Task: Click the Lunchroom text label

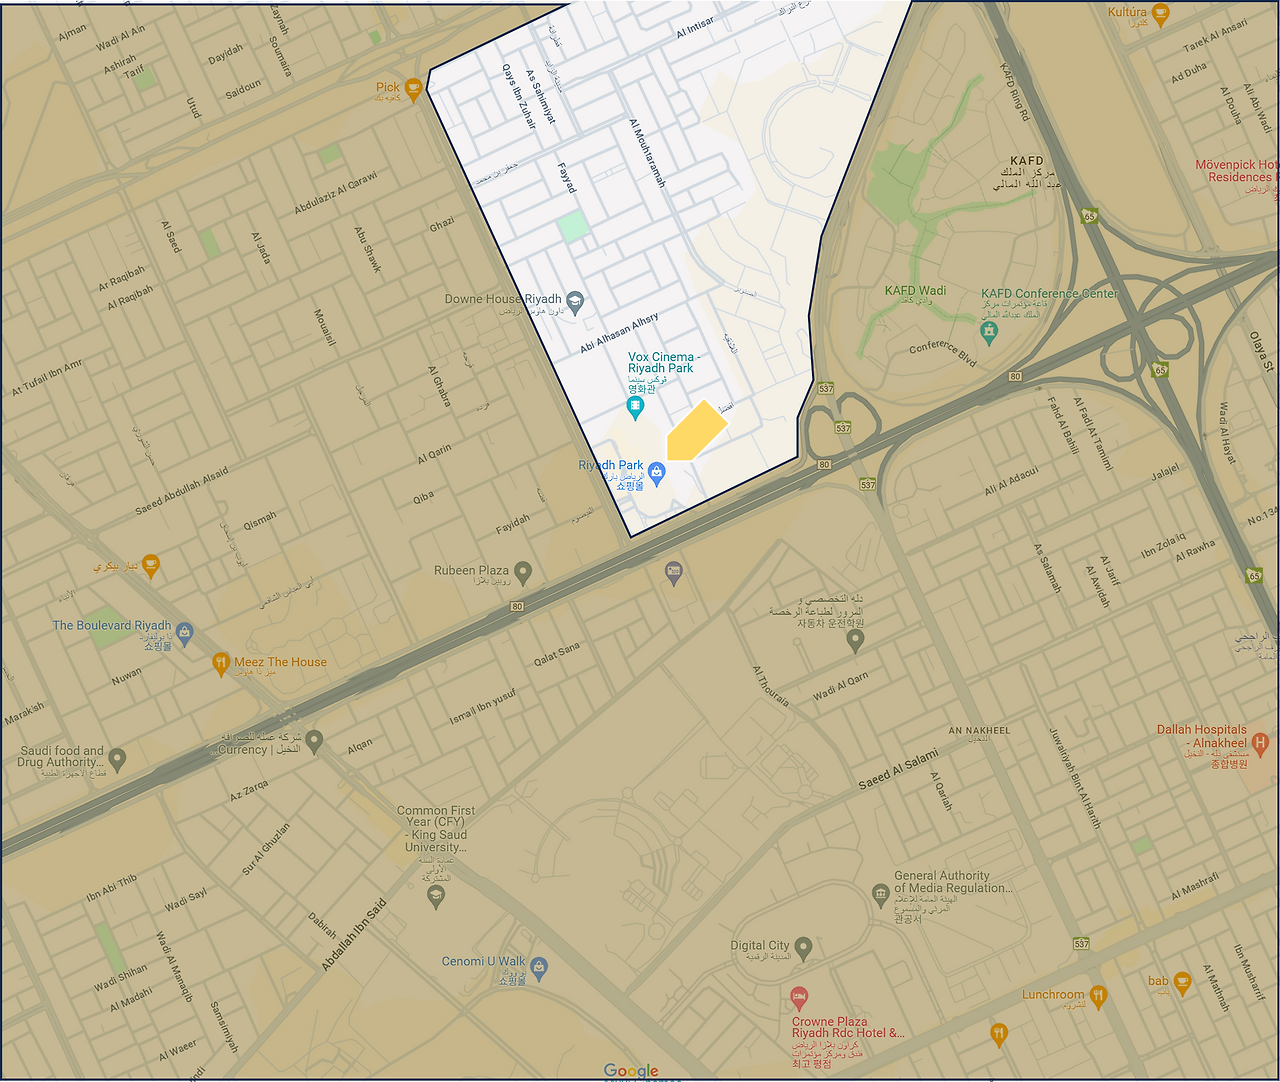Action: [1053, 995]
